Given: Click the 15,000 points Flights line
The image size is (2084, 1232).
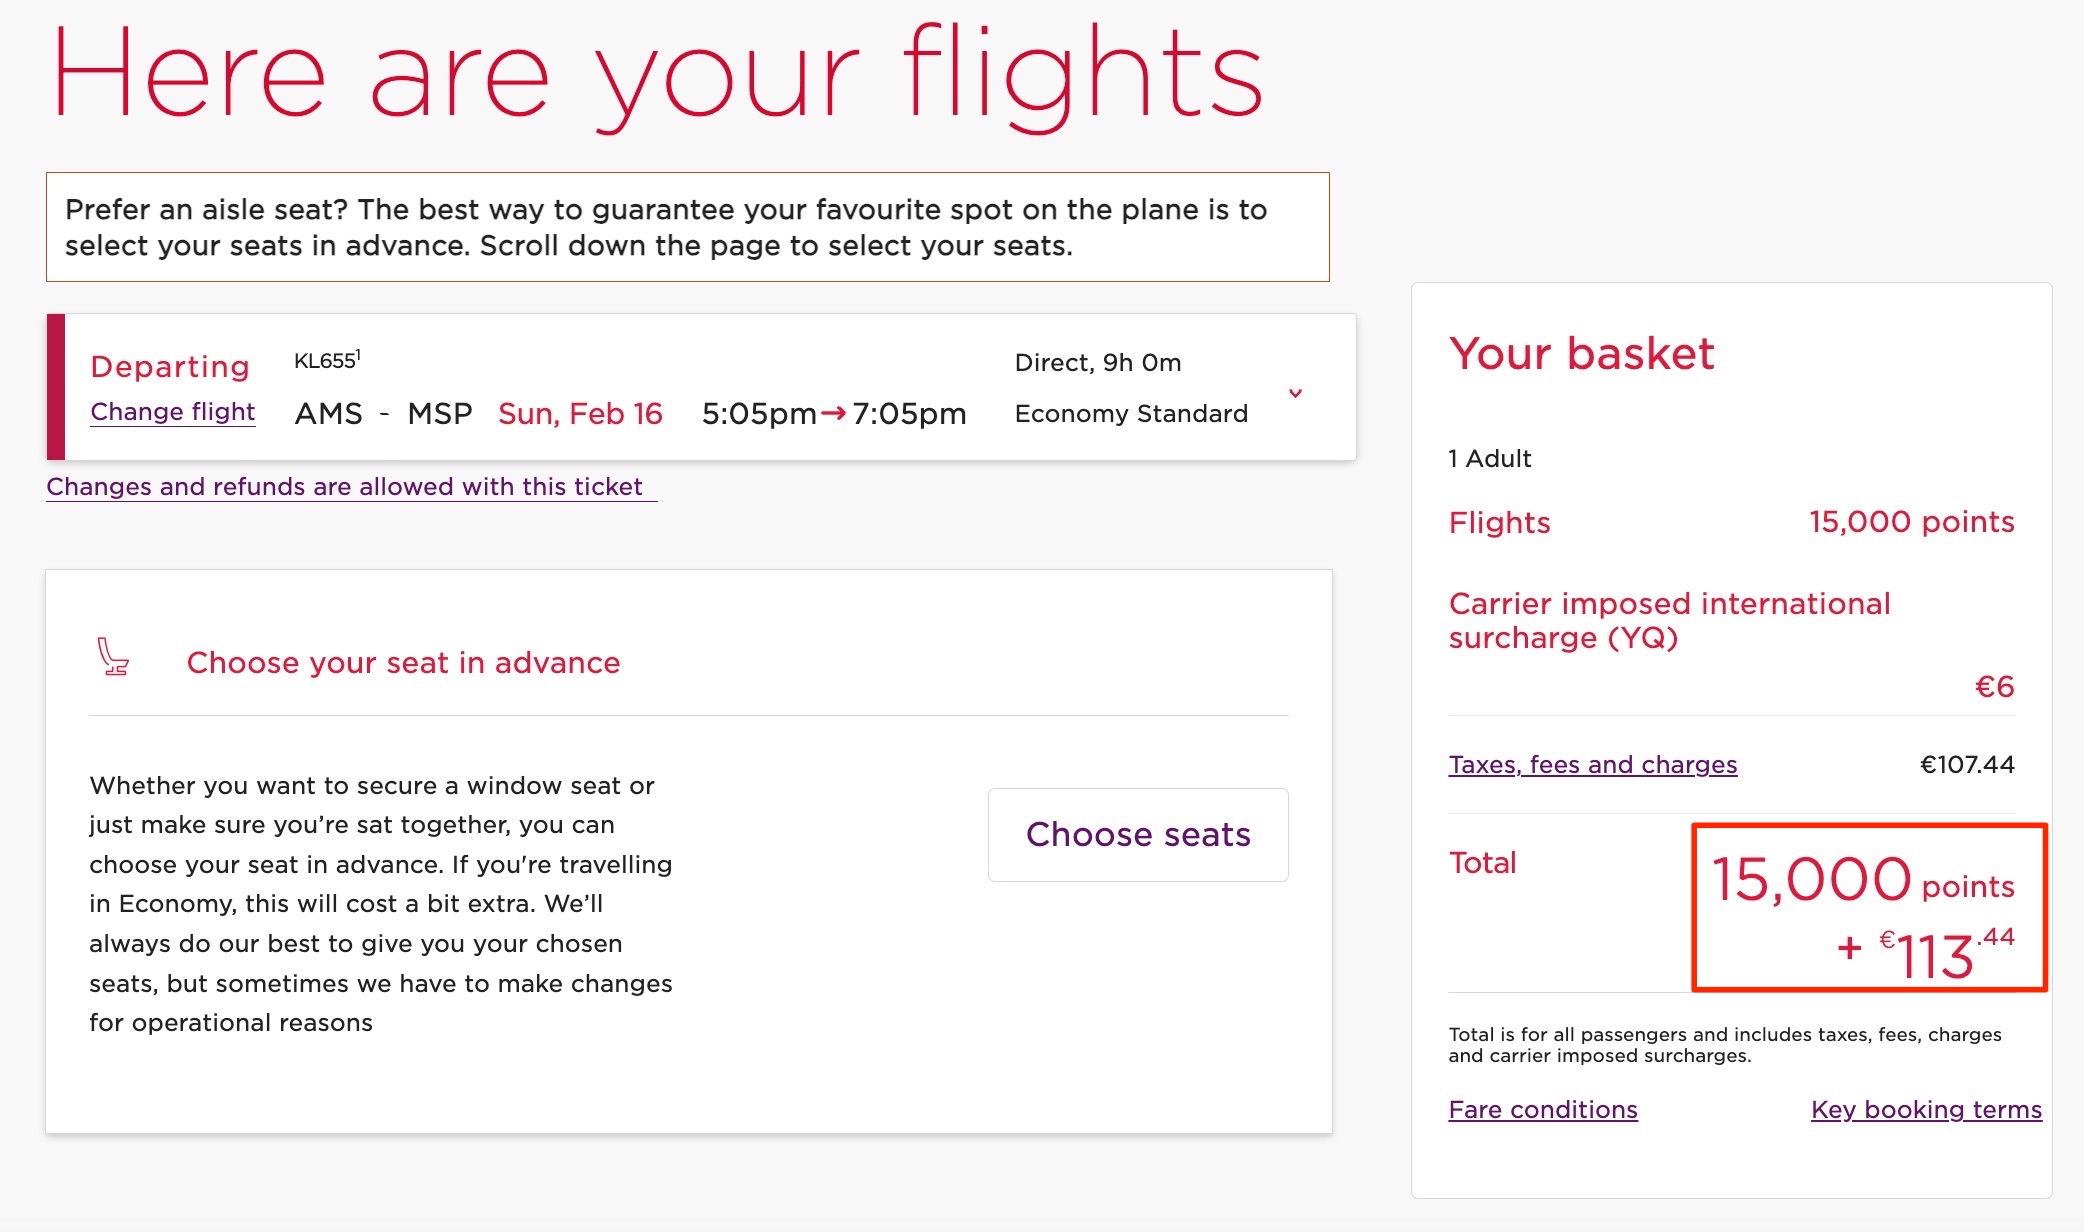Looking at the screenshot, I should (x=1911, y=522).
